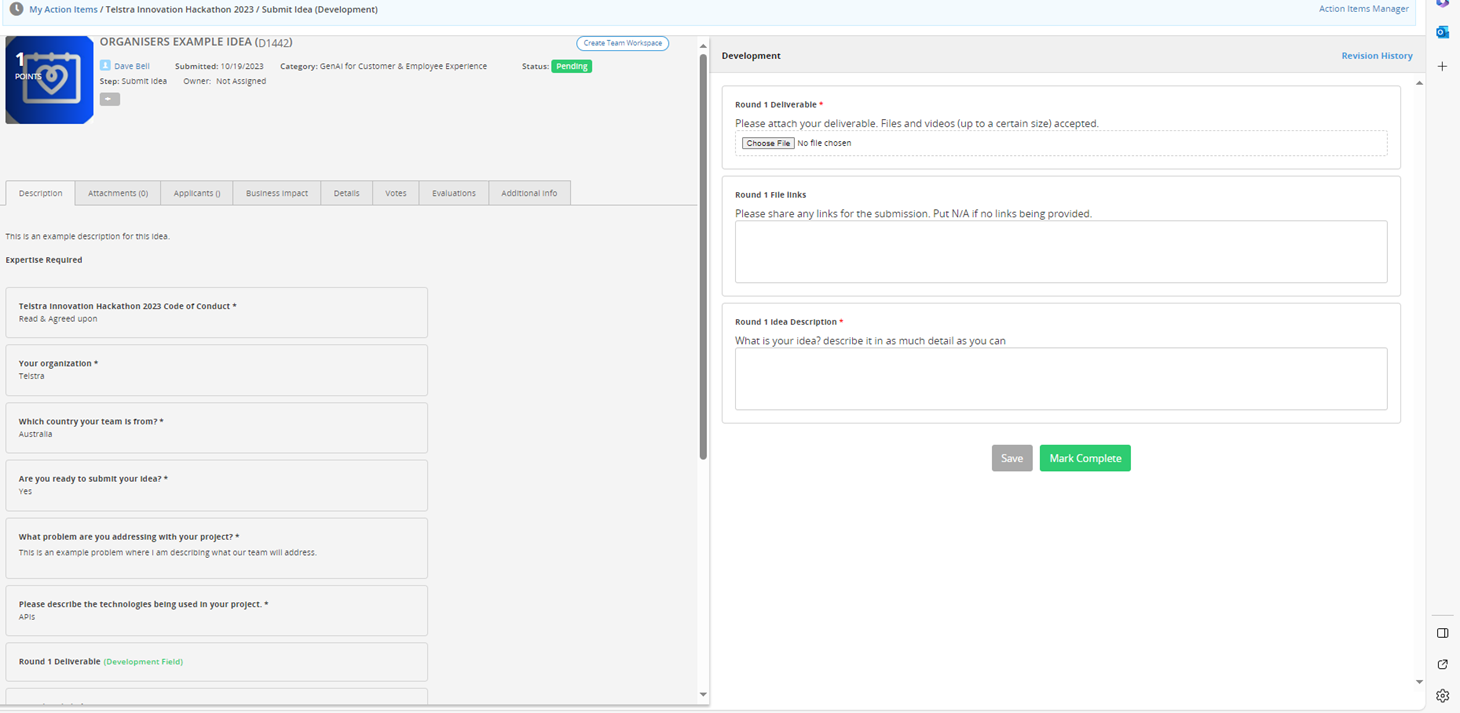Click the Round 1 Deliverable required label in Development

(x=779, y=104)
